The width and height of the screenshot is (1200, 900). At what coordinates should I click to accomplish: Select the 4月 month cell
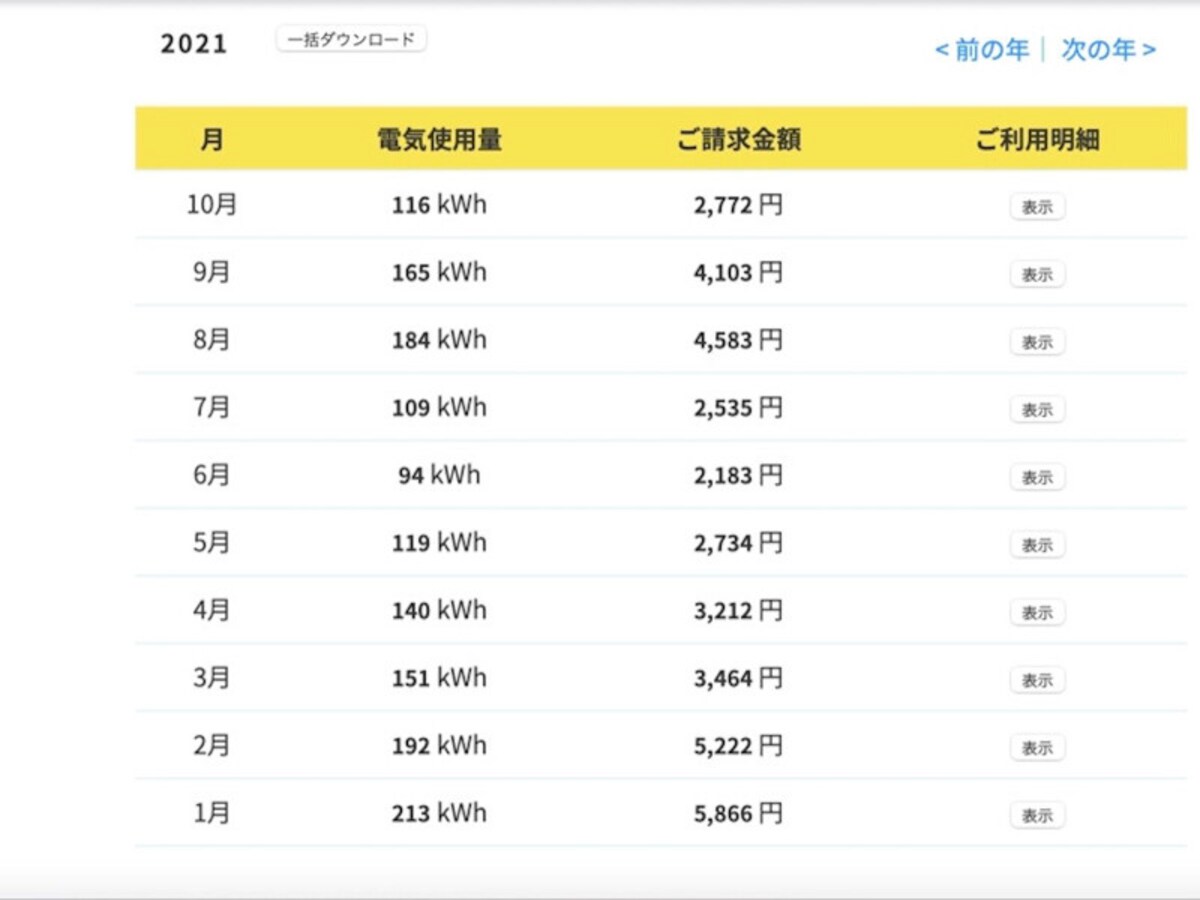point(212,610)
